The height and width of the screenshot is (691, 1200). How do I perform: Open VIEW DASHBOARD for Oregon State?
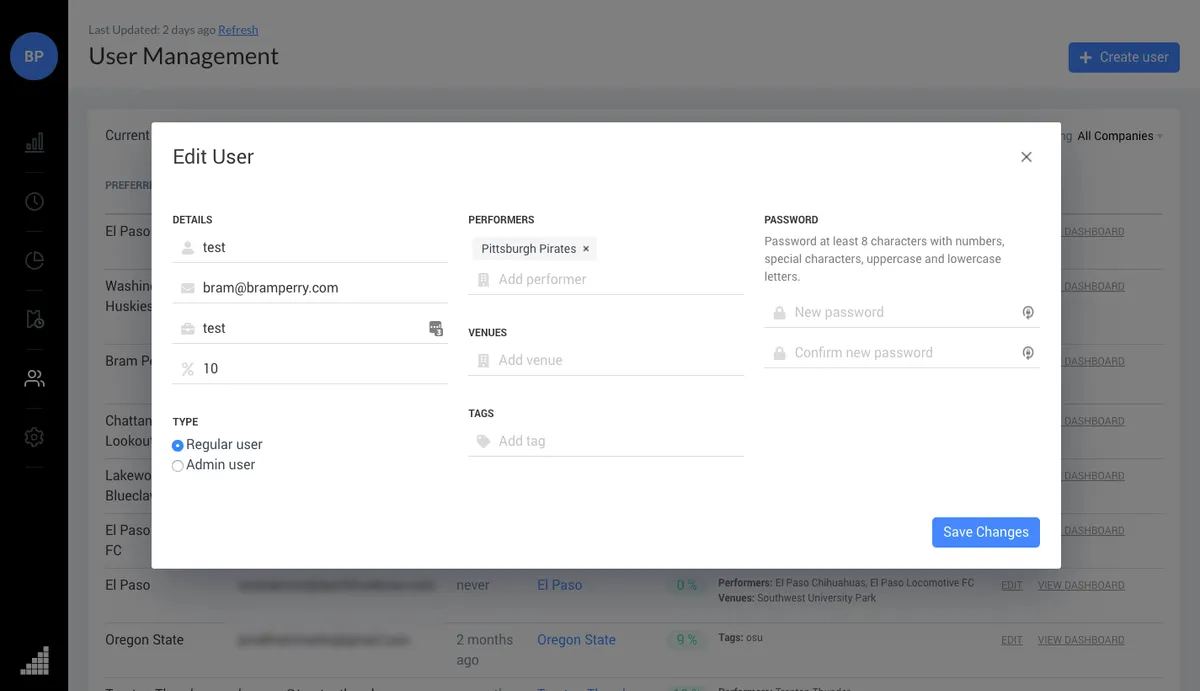click(1080, 639)
